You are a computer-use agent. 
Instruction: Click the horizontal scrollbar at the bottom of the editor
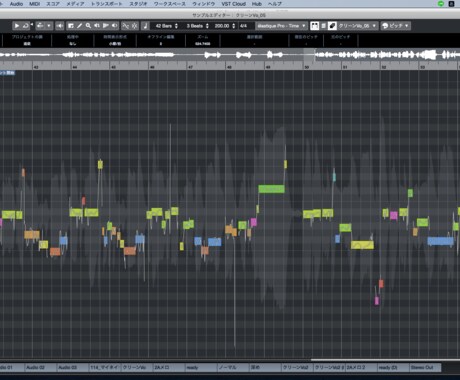pyautogui.click(x=385, y=360)
